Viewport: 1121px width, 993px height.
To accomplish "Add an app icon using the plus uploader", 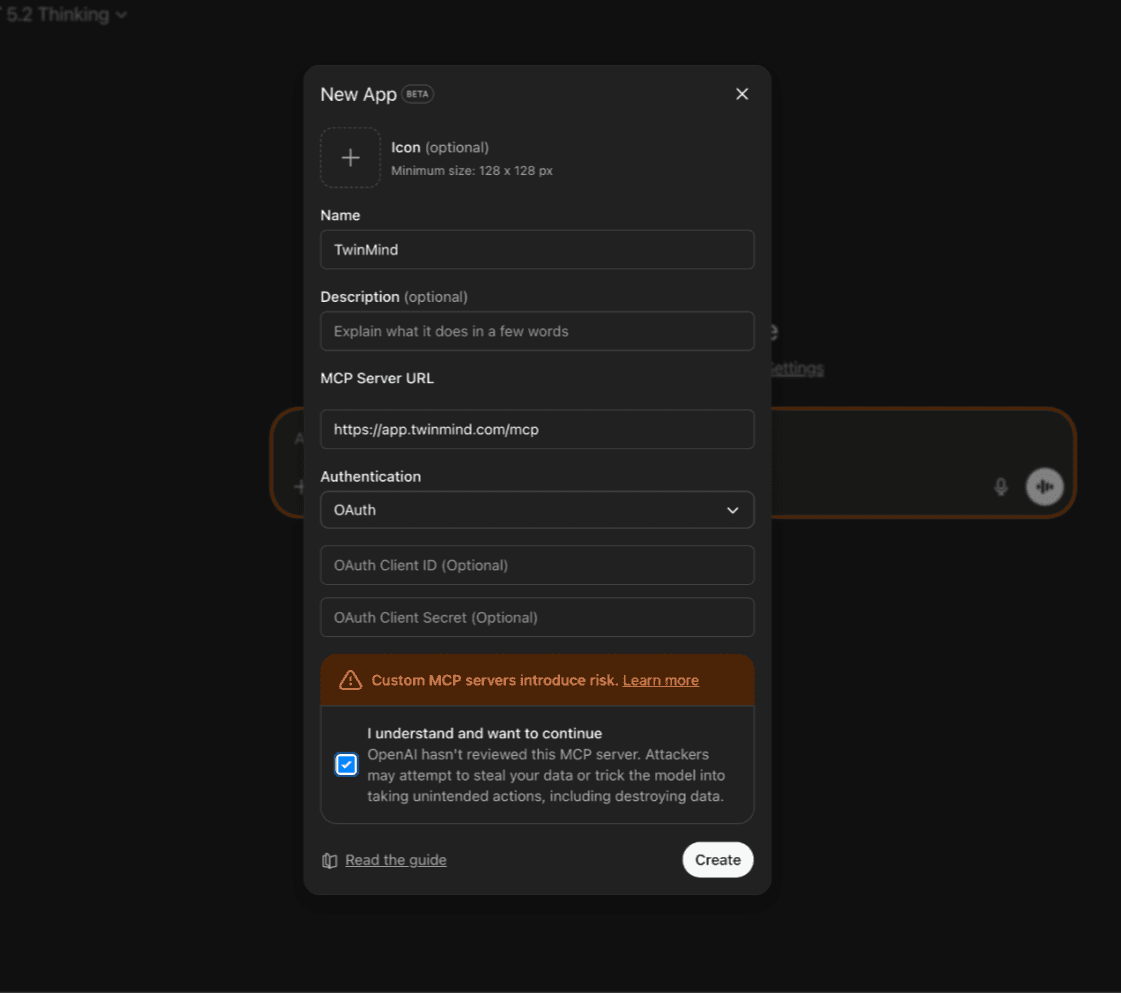I will (350, 157).
